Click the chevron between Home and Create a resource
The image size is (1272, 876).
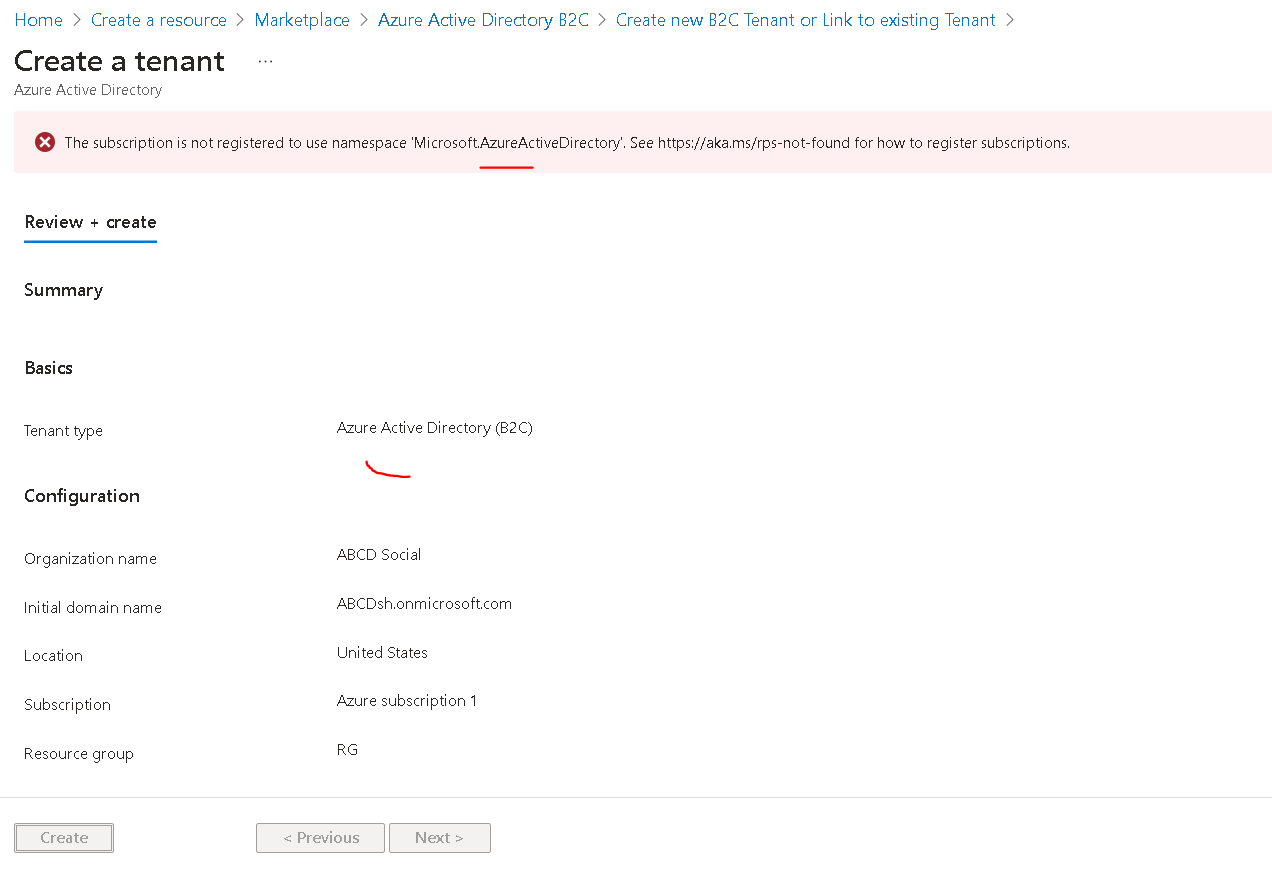(76, 19)
